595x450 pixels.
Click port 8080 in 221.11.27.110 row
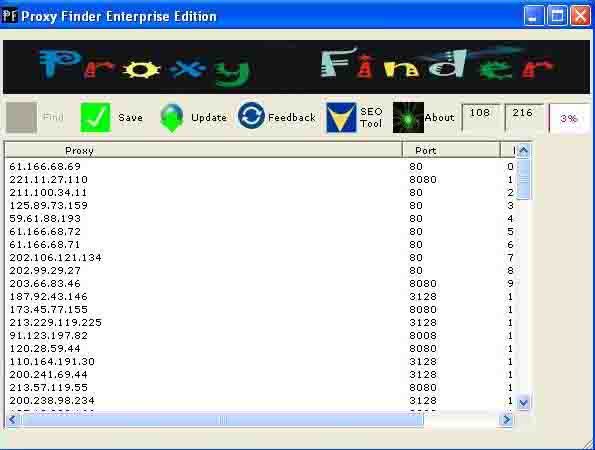(x=423, y=179)
